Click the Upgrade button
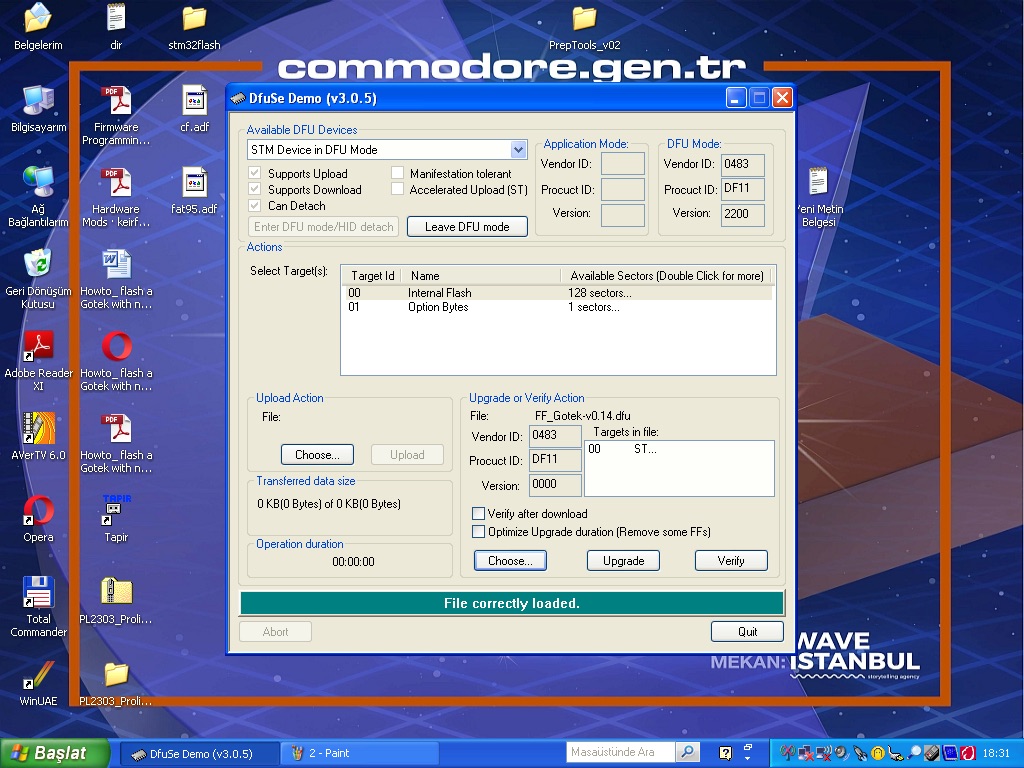The image size is (1024, 768). (x=623, y=561)
